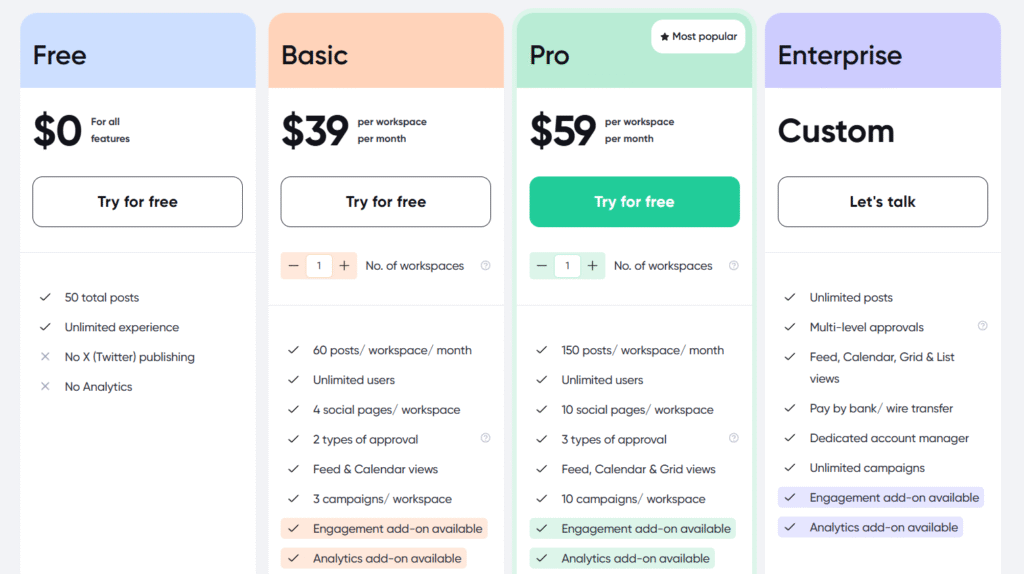Click the X beside No X (Twitter) publishing
Image resolution: width=1024 pixels, height=574 pixels.
coord(45,357)
